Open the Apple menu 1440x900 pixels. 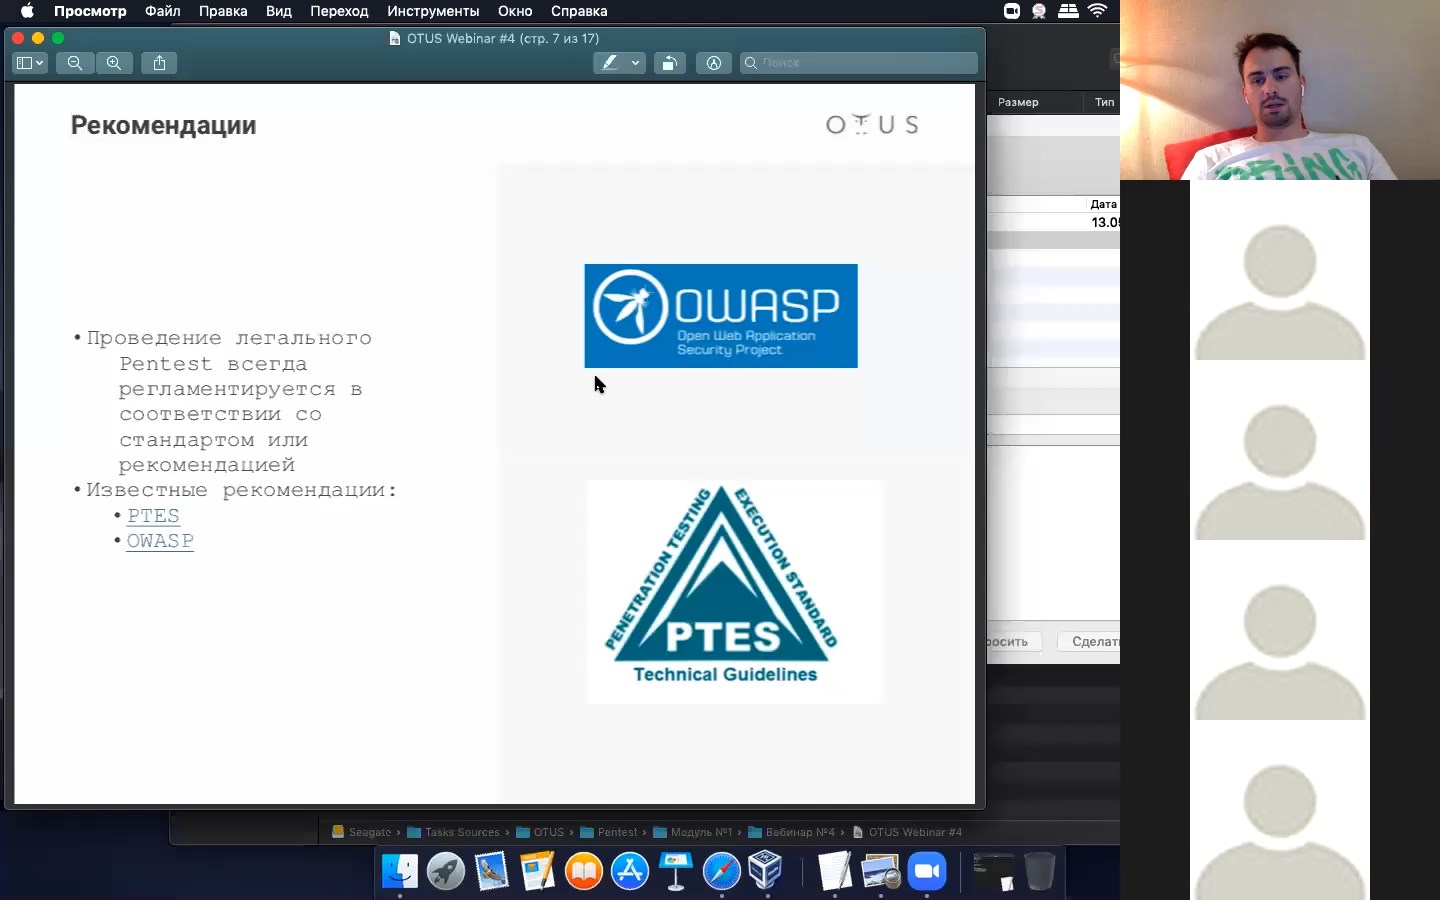click(27, 11)
